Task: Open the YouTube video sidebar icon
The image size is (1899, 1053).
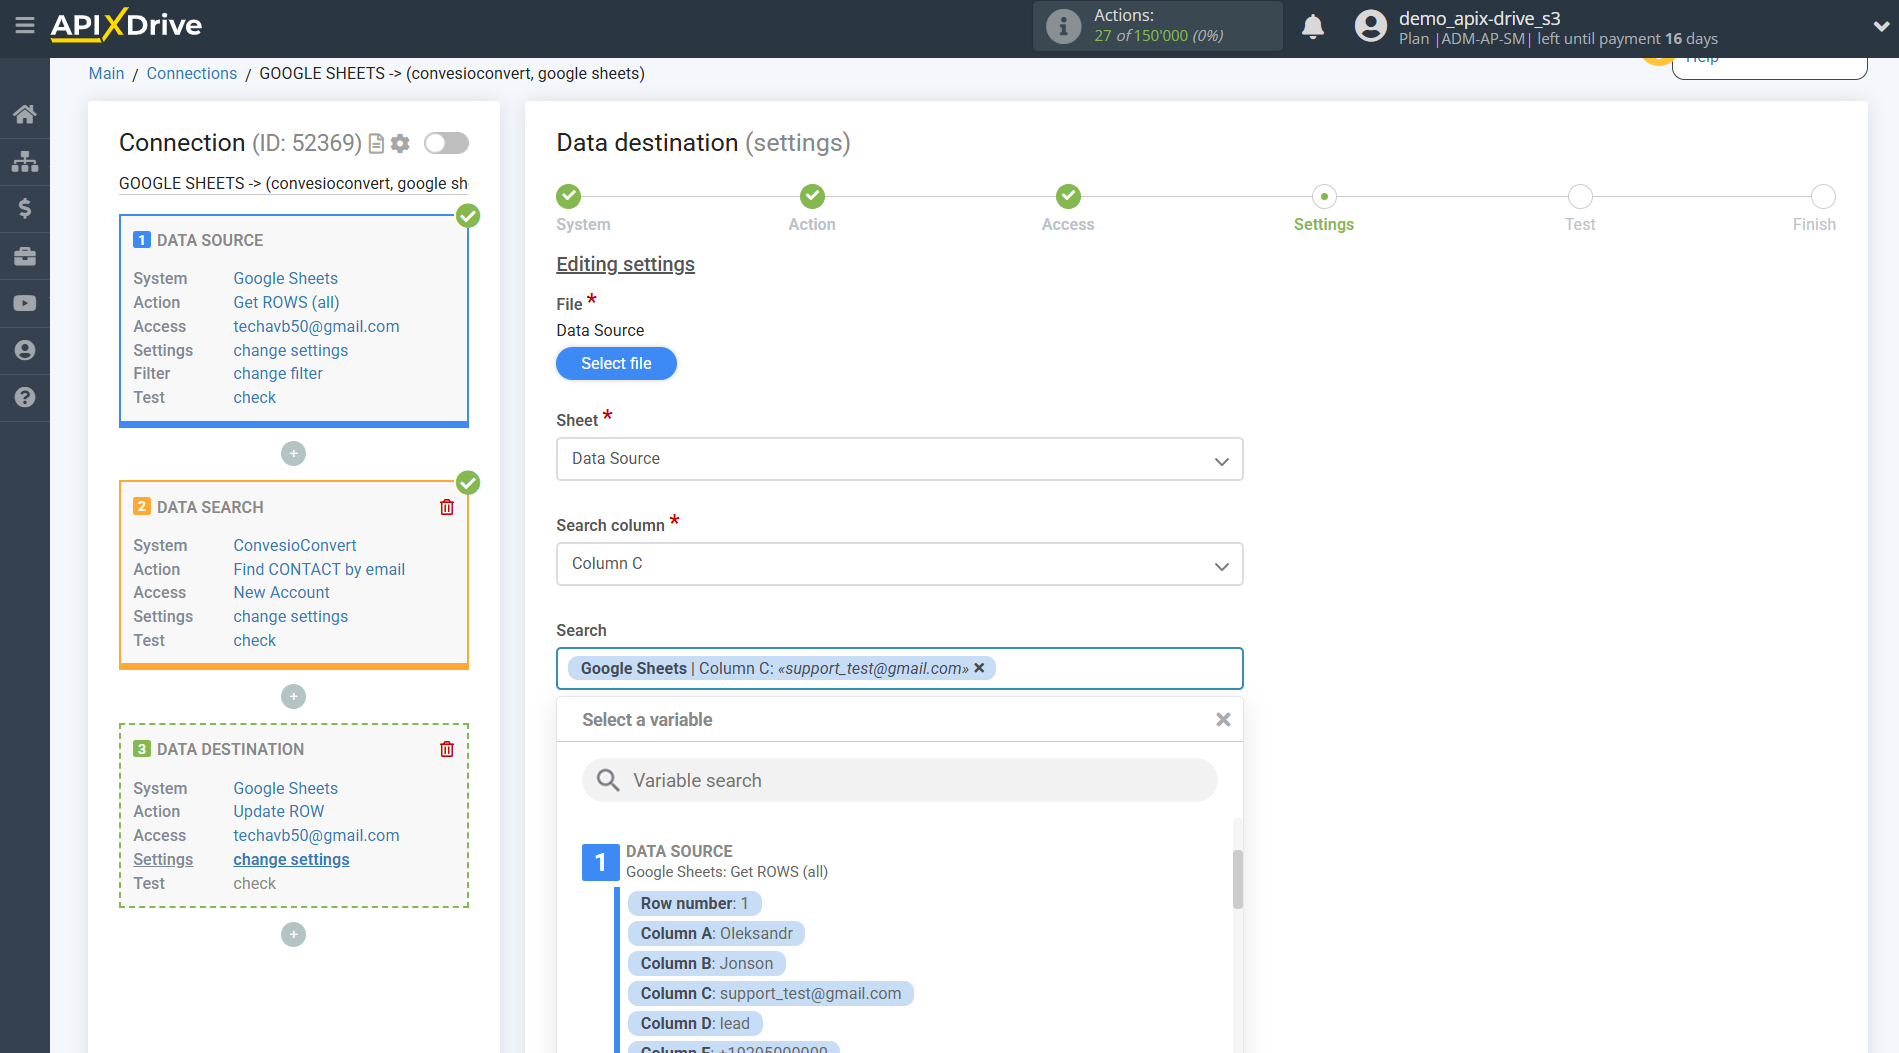Action: 25,303
